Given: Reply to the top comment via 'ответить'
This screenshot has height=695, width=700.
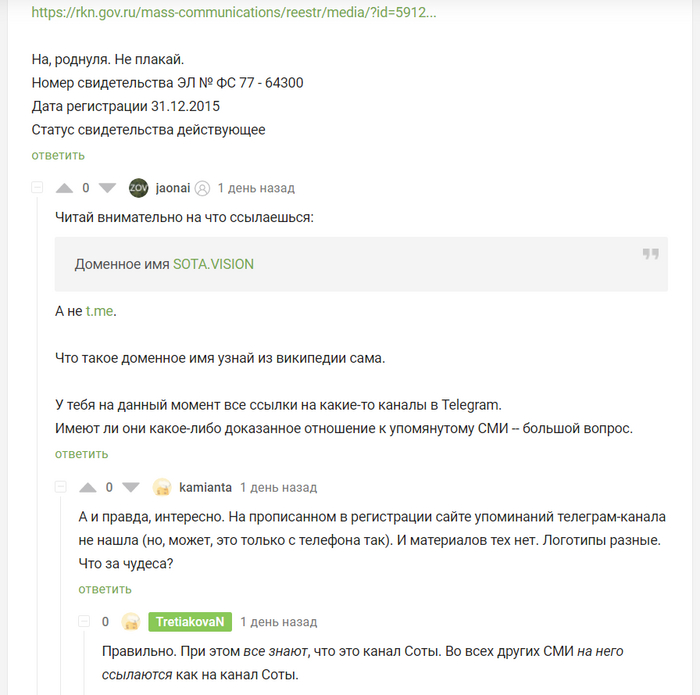Looking at the screenshot, I should pos(58,155).
